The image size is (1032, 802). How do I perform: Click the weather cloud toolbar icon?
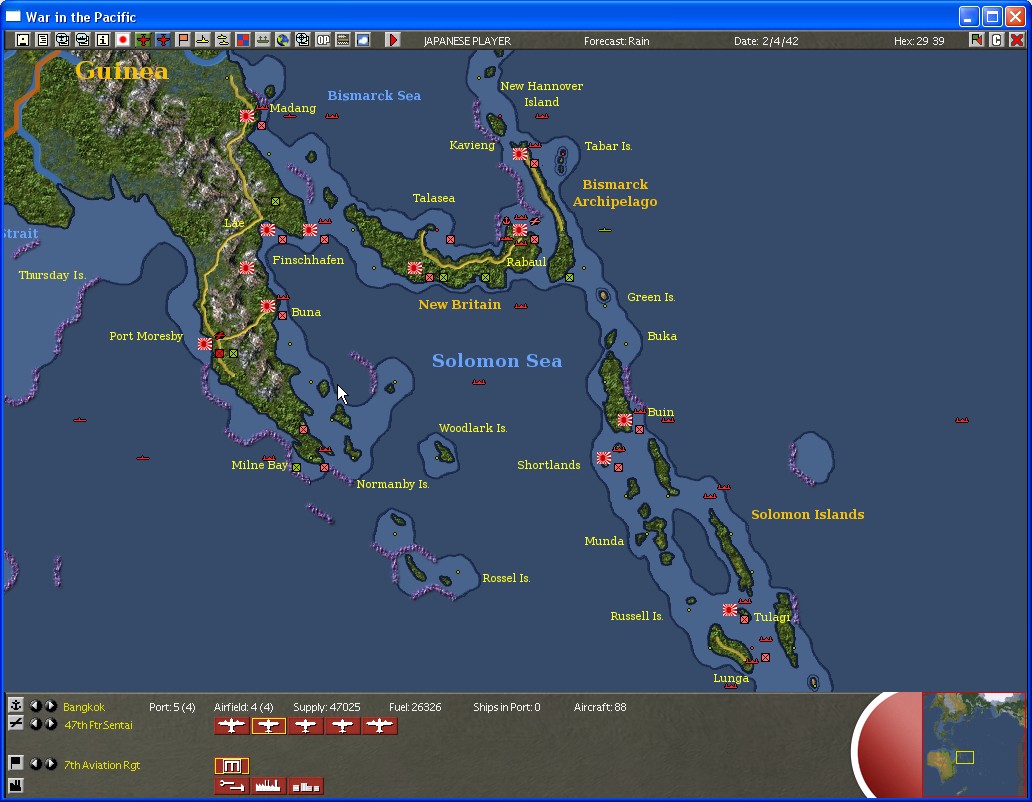pos(363,40)
